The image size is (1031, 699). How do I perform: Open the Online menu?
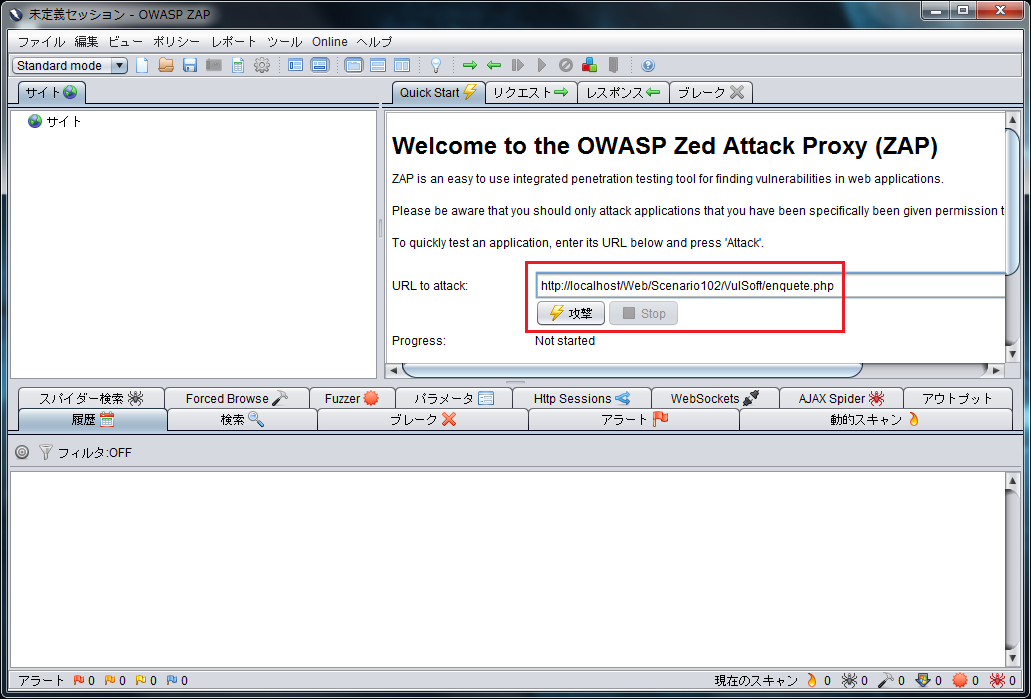[x=329, y=42]
